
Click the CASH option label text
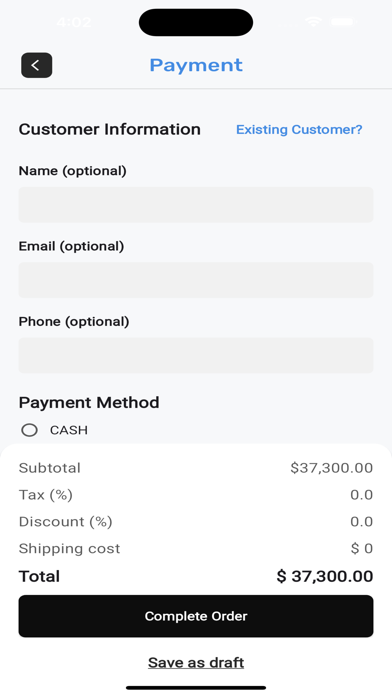click(x=68, y=430)
